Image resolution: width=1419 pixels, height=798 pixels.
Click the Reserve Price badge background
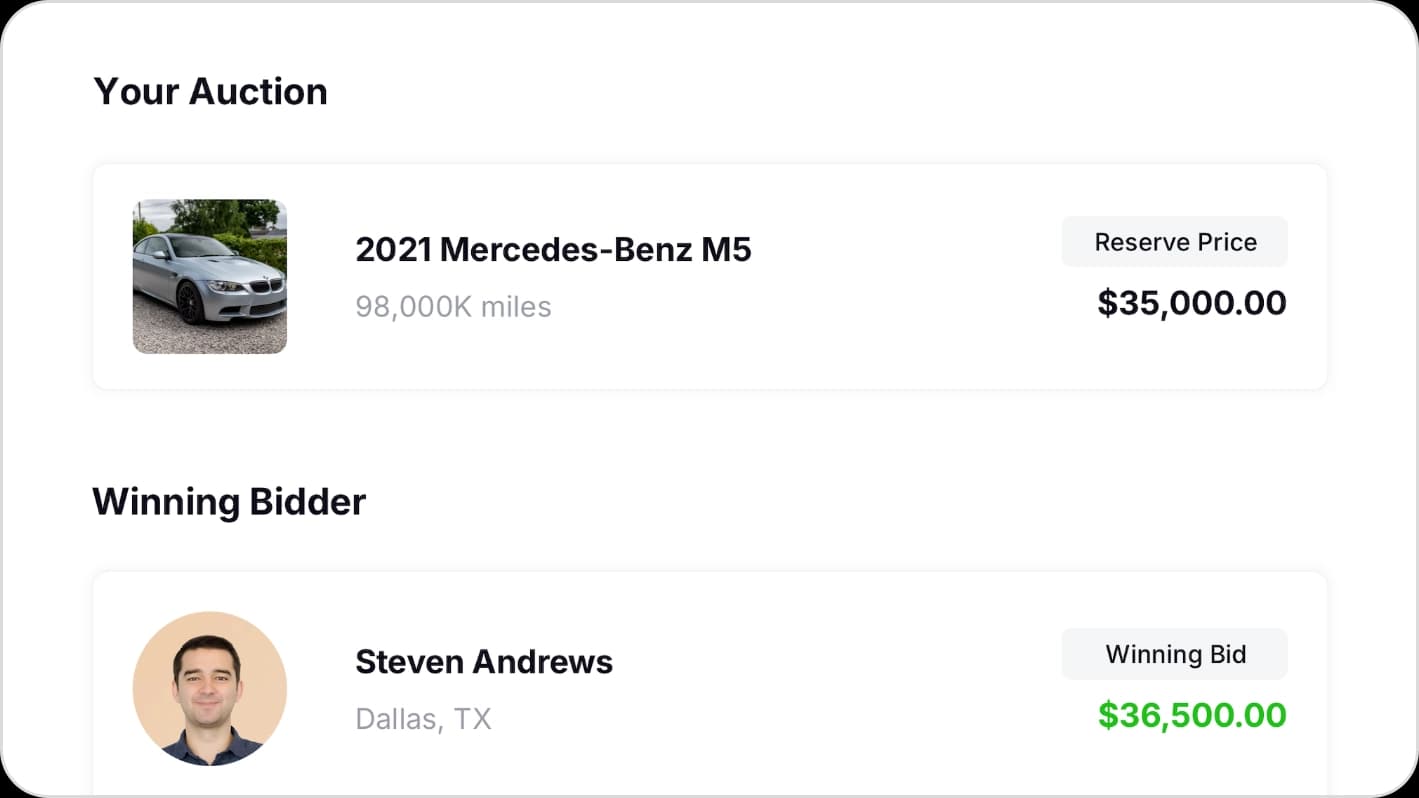tap(1174, 241)
